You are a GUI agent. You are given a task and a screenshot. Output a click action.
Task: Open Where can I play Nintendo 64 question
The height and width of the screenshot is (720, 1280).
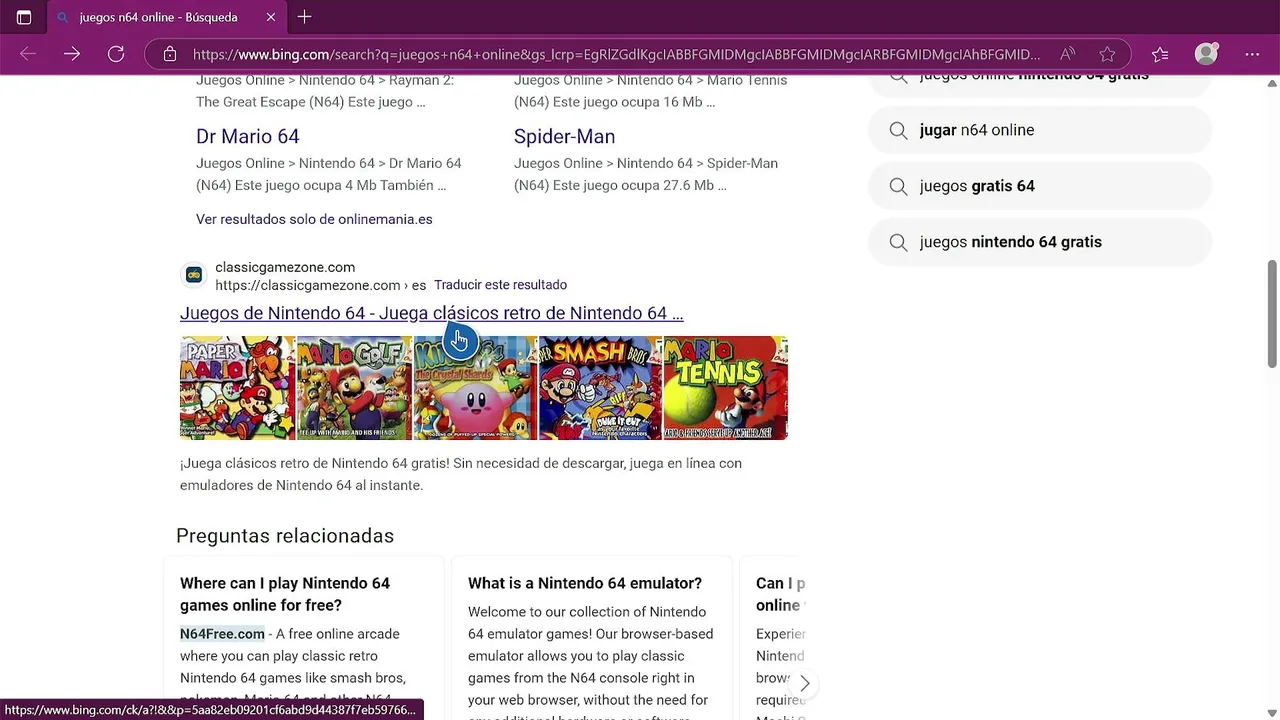pyautogui.click(x=285, y=594)
